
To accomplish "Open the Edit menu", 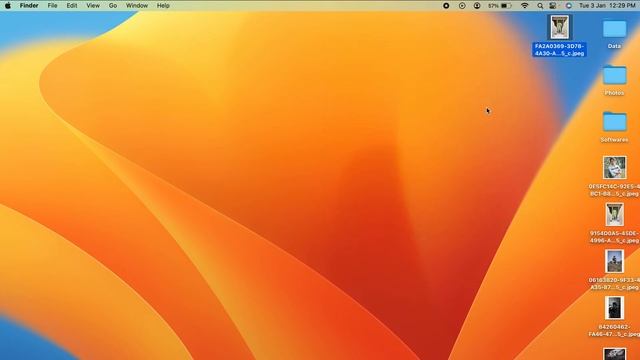I will coord(72,6).
